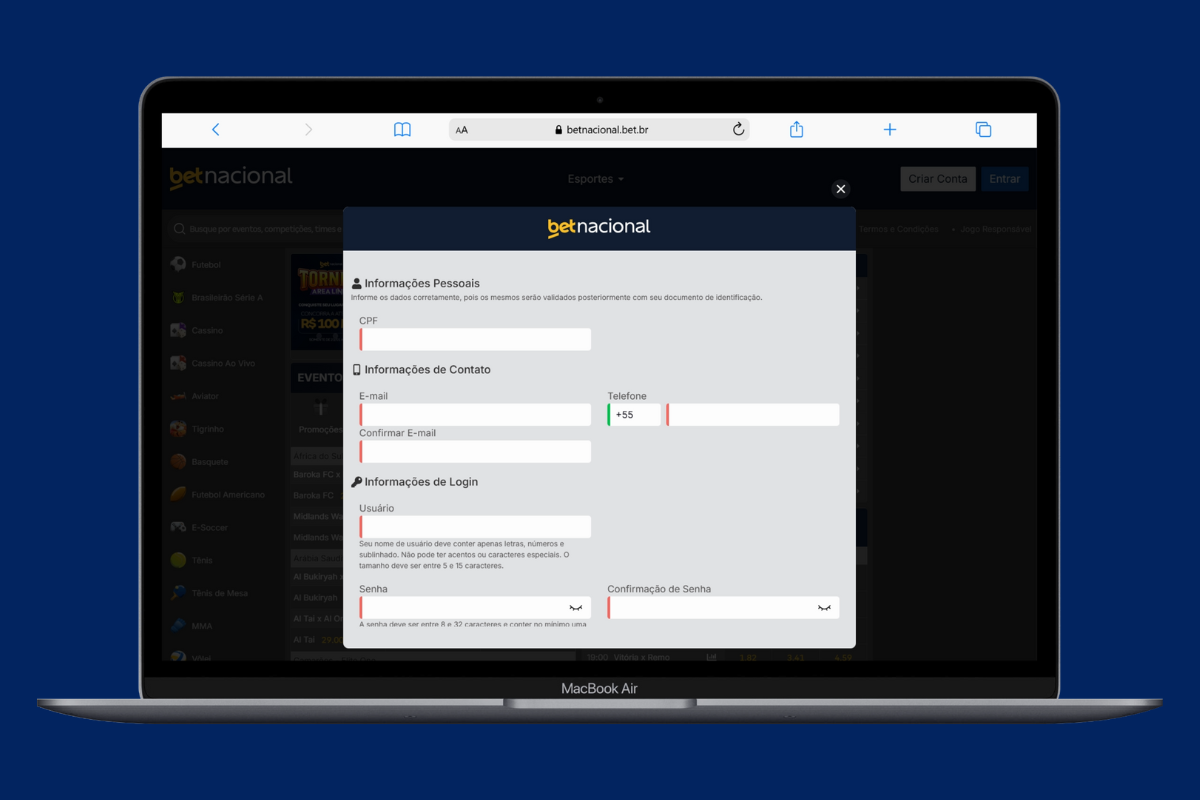The width and height of the screenshot is (1200, 800).
Task: Click the AA reader text size control
Action: point(462,130)
